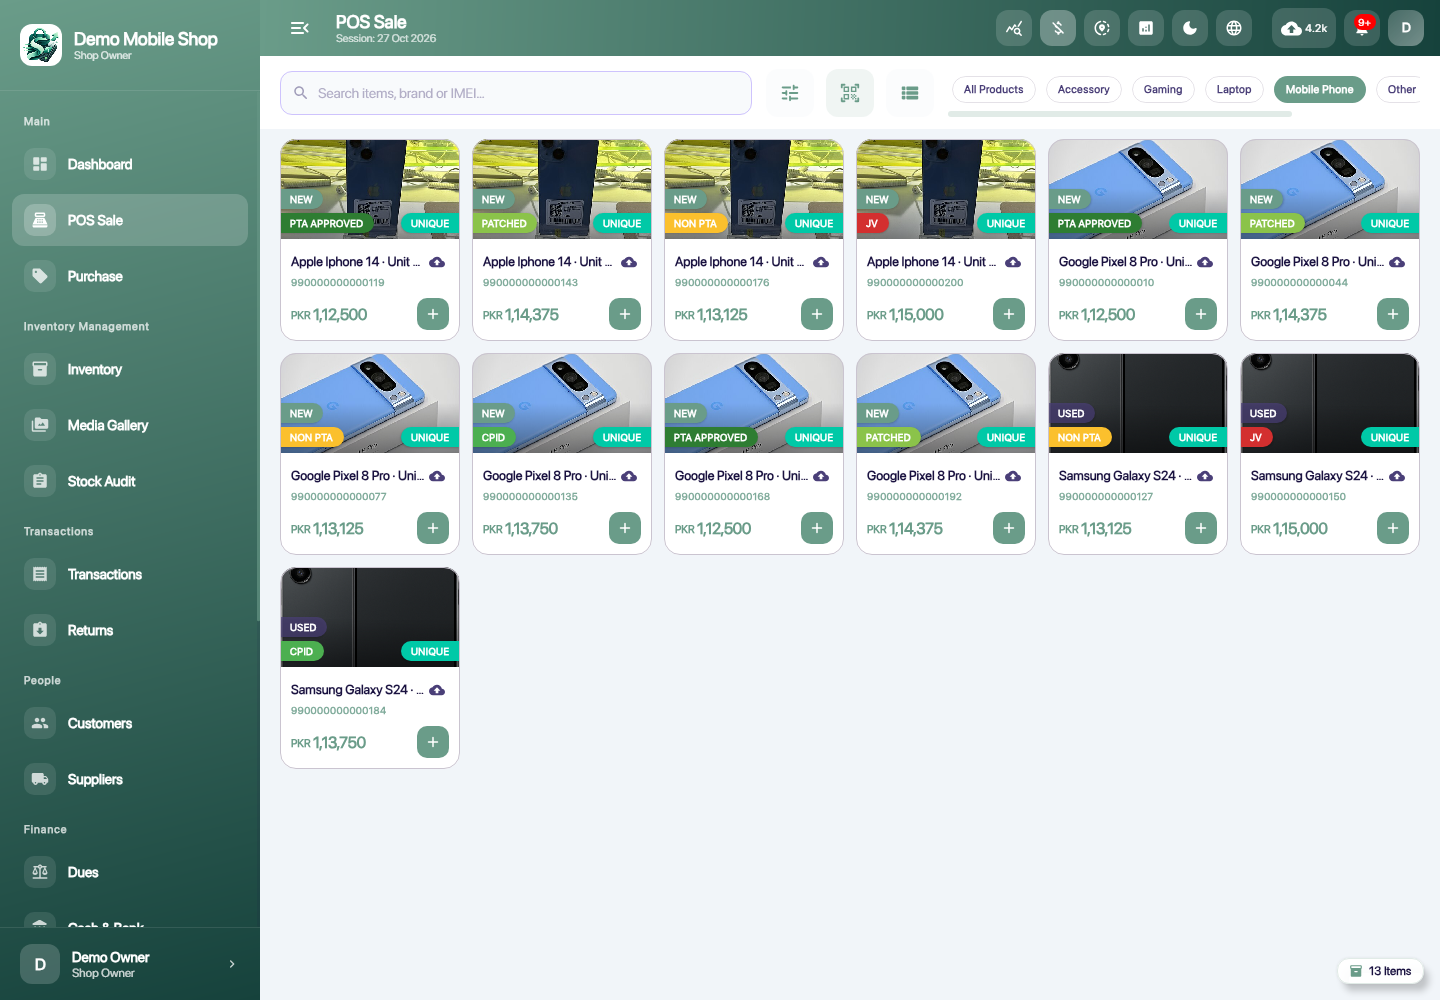Add Samsung Galaxy S24 IMEI ending 0184
Screen dimensions: 1440x1000
pyautogui.click(x=433, y=742)
